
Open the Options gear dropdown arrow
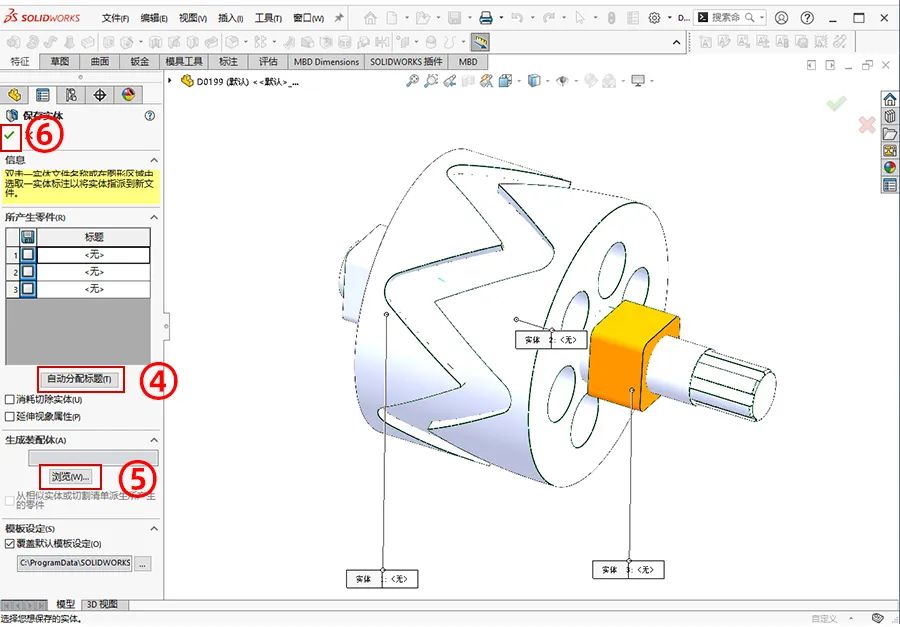(x=669, y=18)
